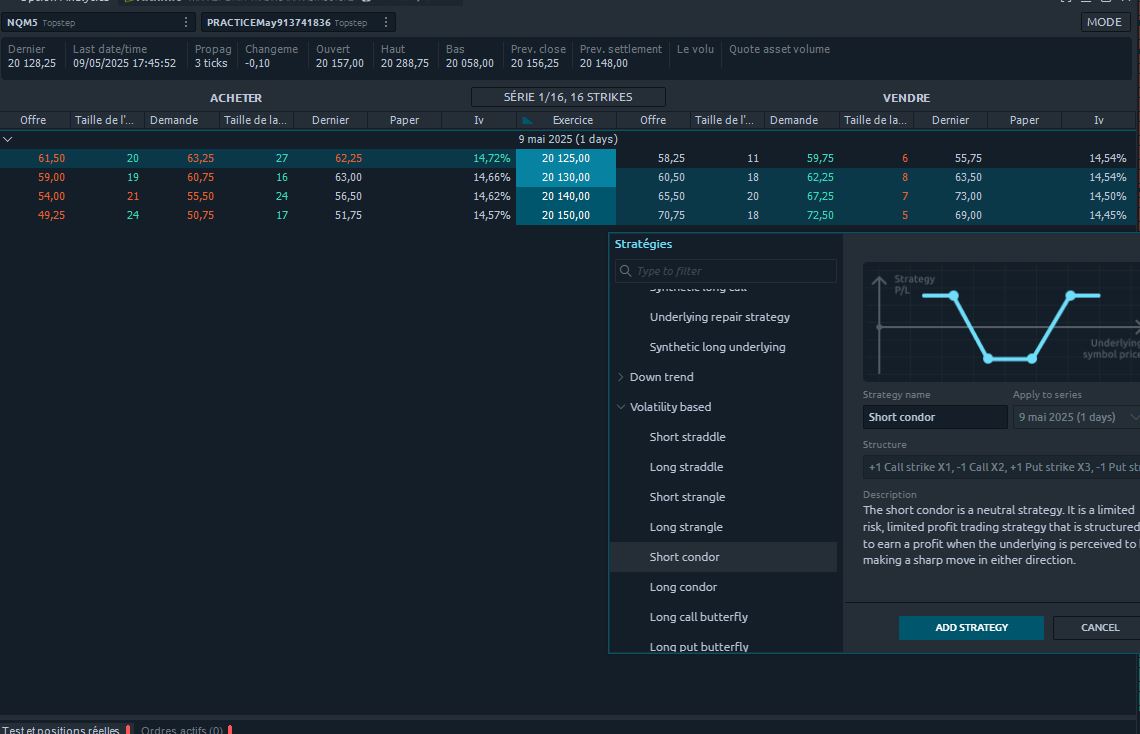Click the search icon in strategies filter

tap(625, 271)
